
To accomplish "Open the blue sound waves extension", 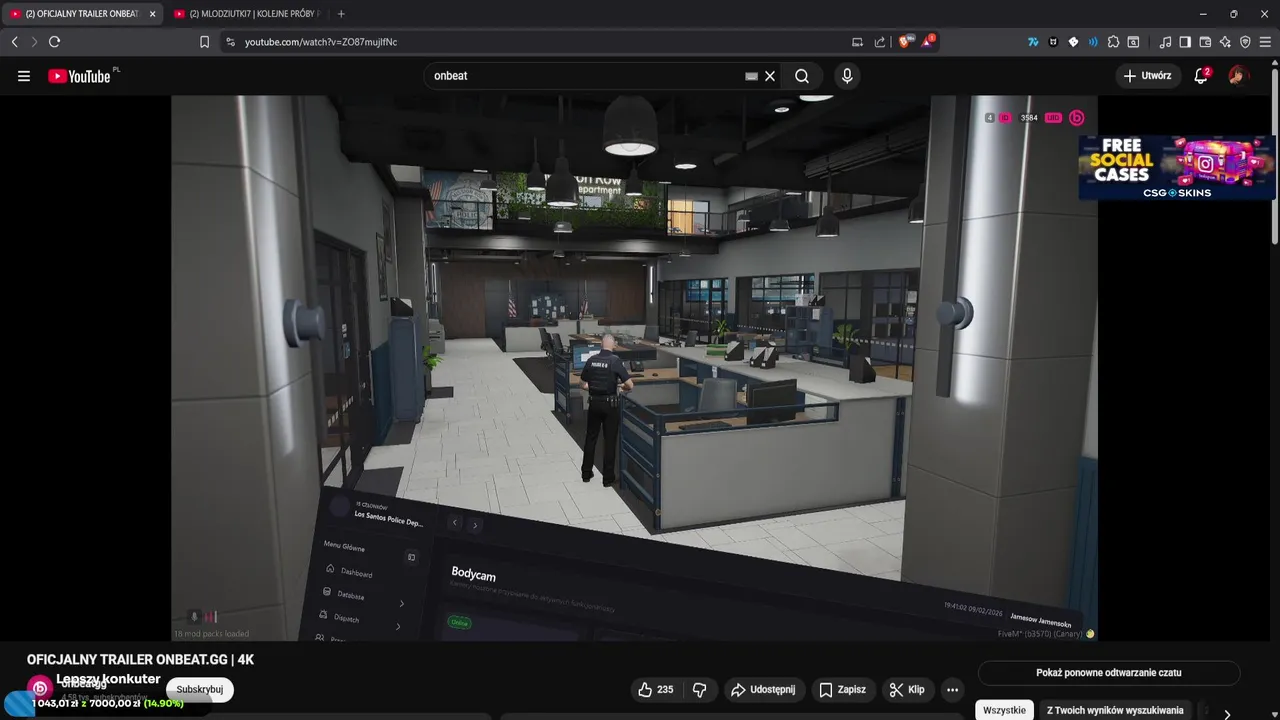I will 1093,42.
